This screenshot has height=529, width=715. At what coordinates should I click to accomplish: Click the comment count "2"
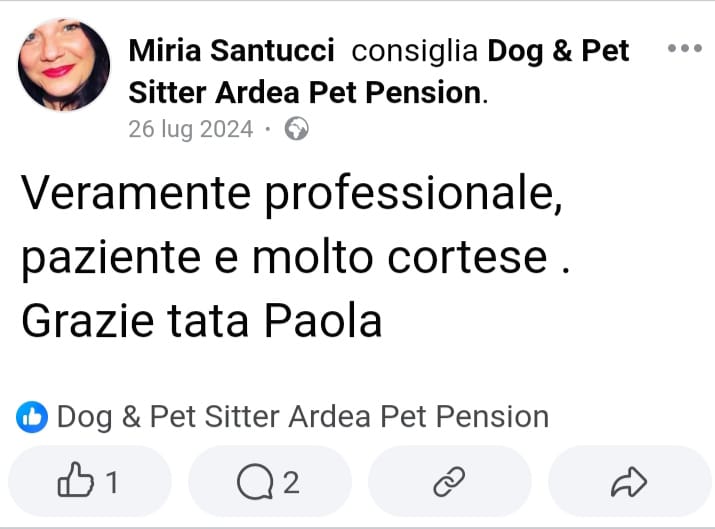291,484
